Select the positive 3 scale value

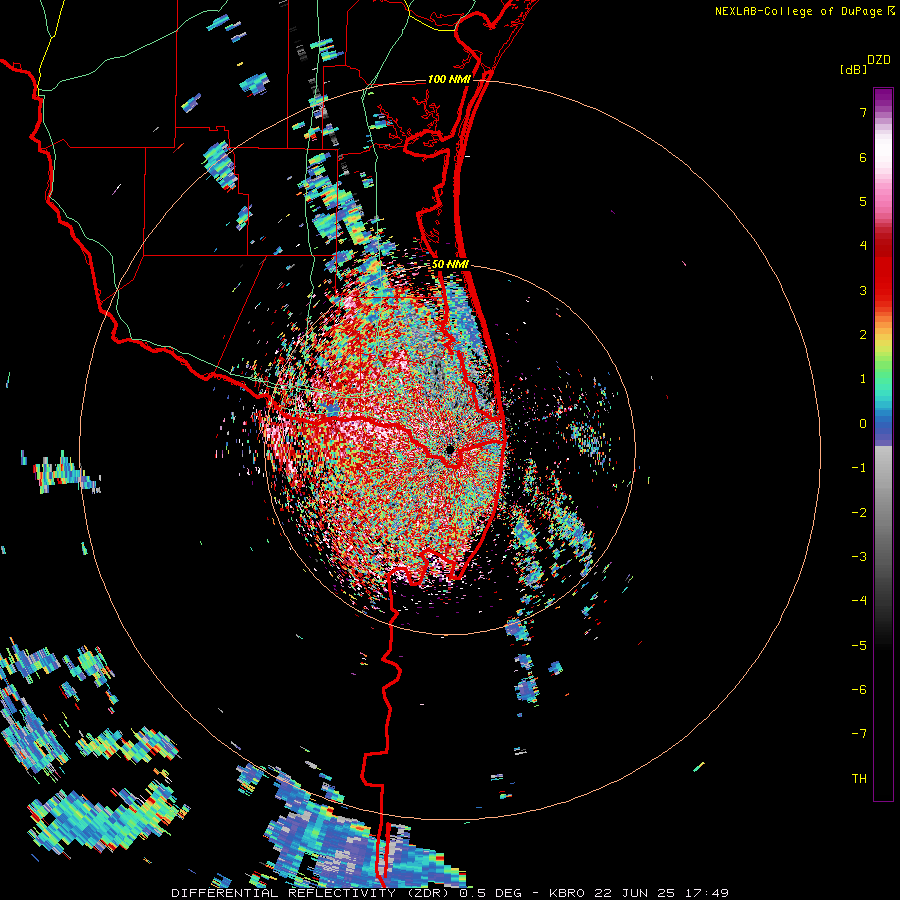863,290
